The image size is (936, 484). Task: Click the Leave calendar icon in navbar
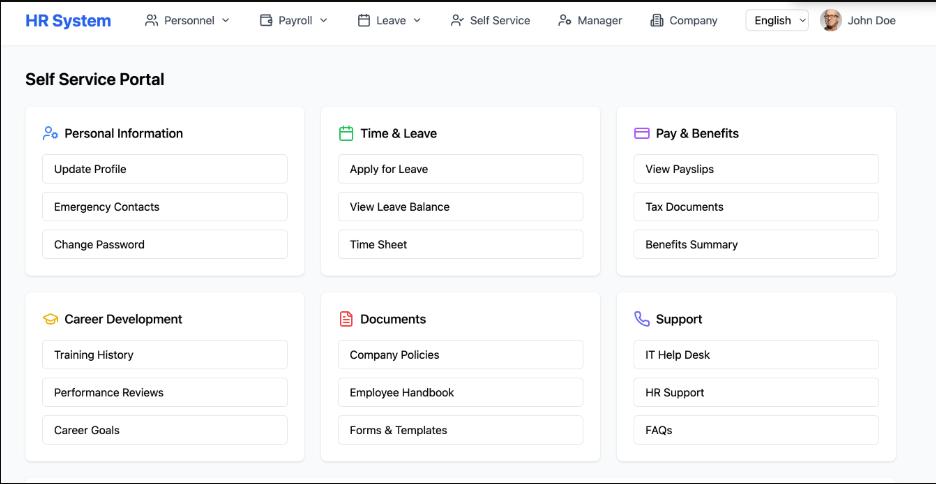pos(364,20)
